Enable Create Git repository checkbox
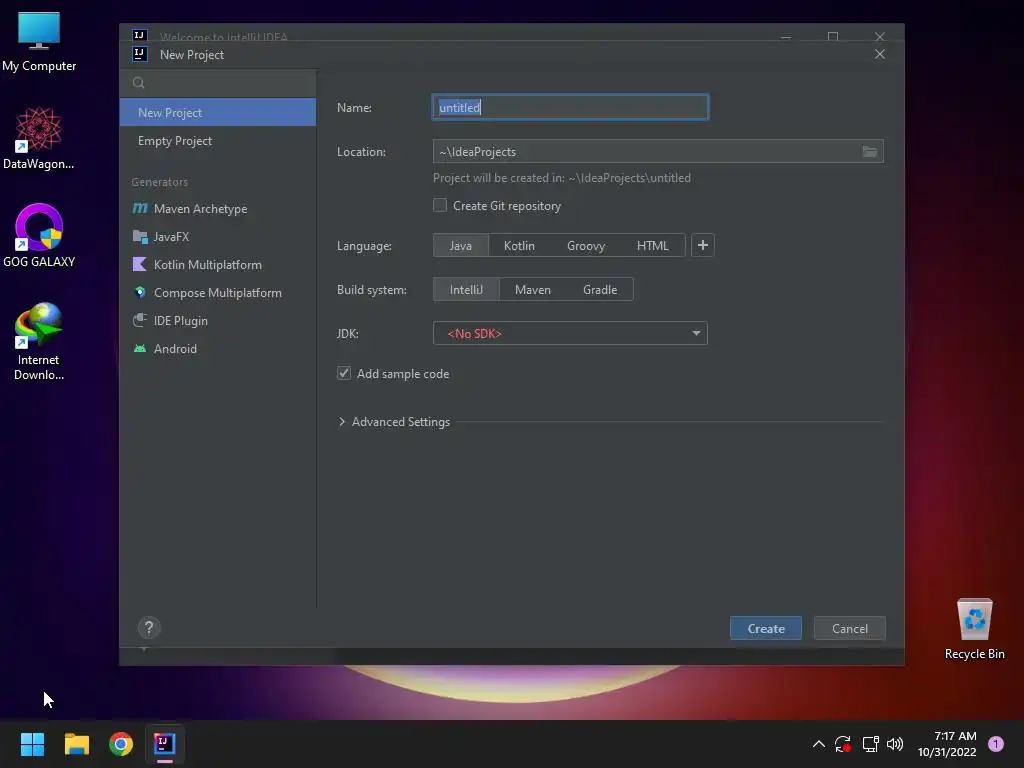This screenshot has width=1024, height=768. [x=440, y=206]
